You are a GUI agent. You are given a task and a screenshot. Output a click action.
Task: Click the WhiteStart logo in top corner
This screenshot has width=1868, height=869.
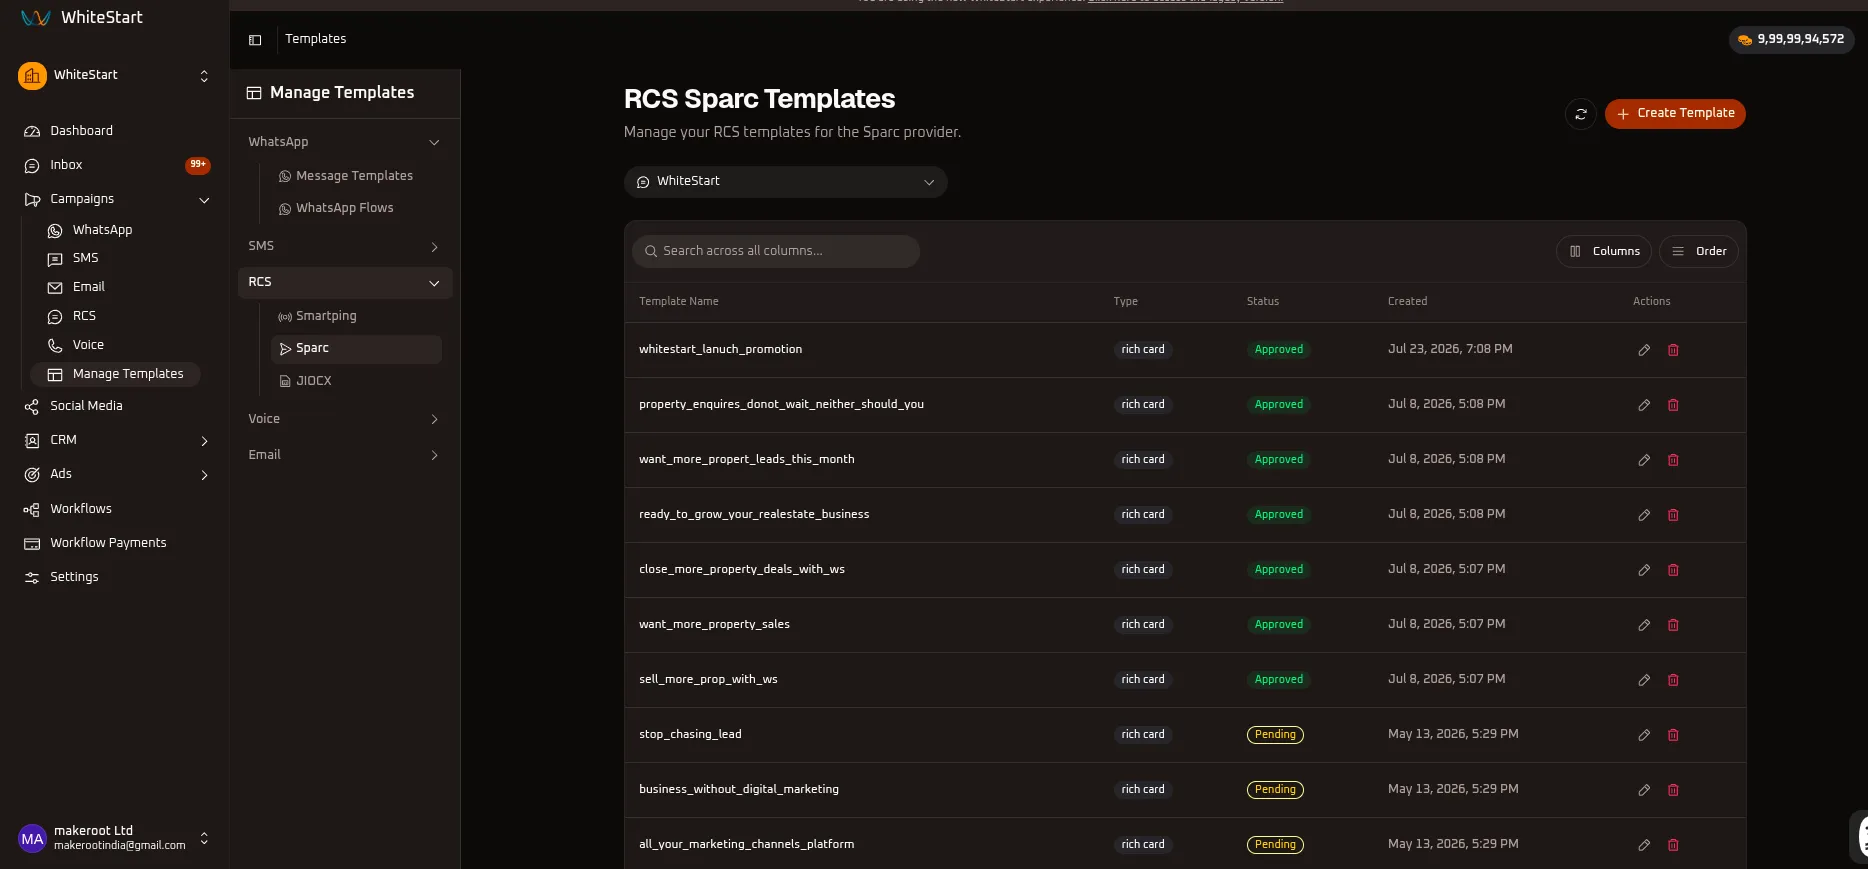(82, 17)
